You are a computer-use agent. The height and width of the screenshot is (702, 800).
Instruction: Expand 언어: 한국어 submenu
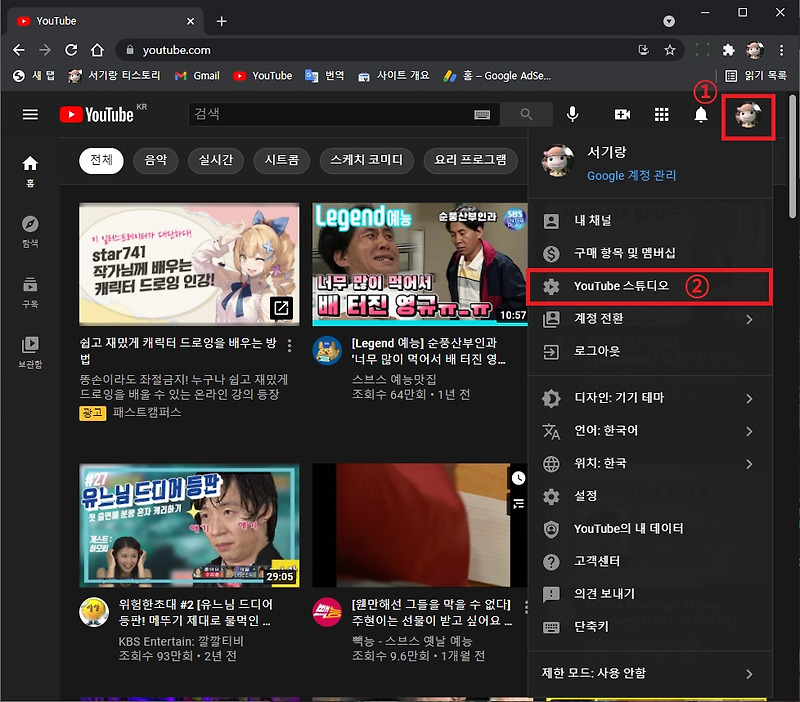[650, 431]
